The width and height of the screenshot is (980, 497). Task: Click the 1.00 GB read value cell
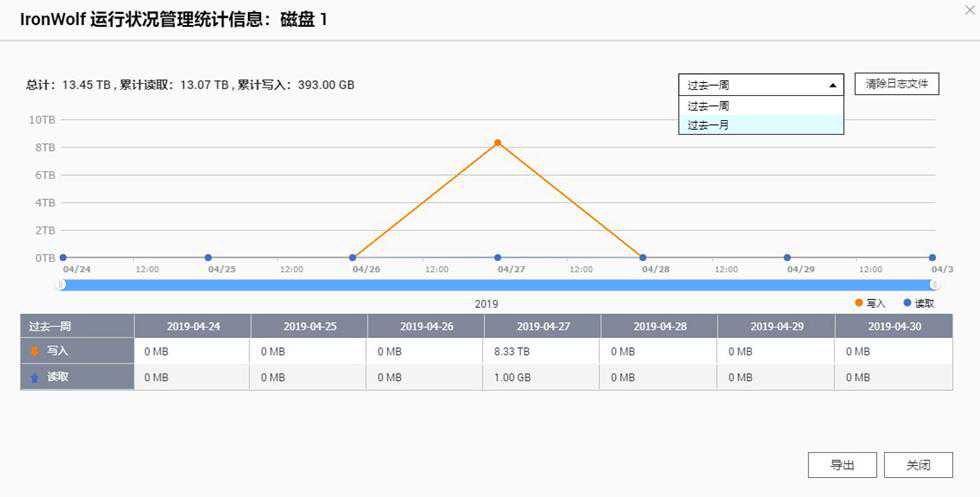(x=542, y=377)
